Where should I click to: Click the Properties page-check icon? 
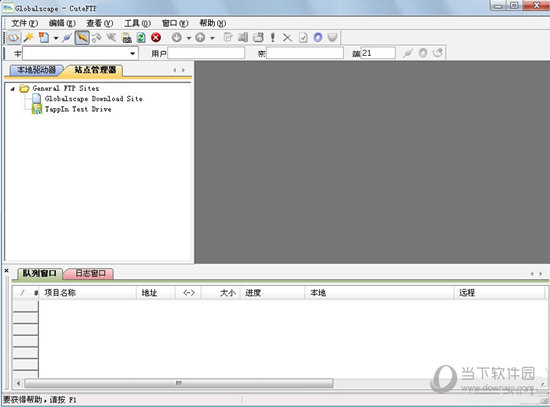pyautogui.click(x=303, y=37)
